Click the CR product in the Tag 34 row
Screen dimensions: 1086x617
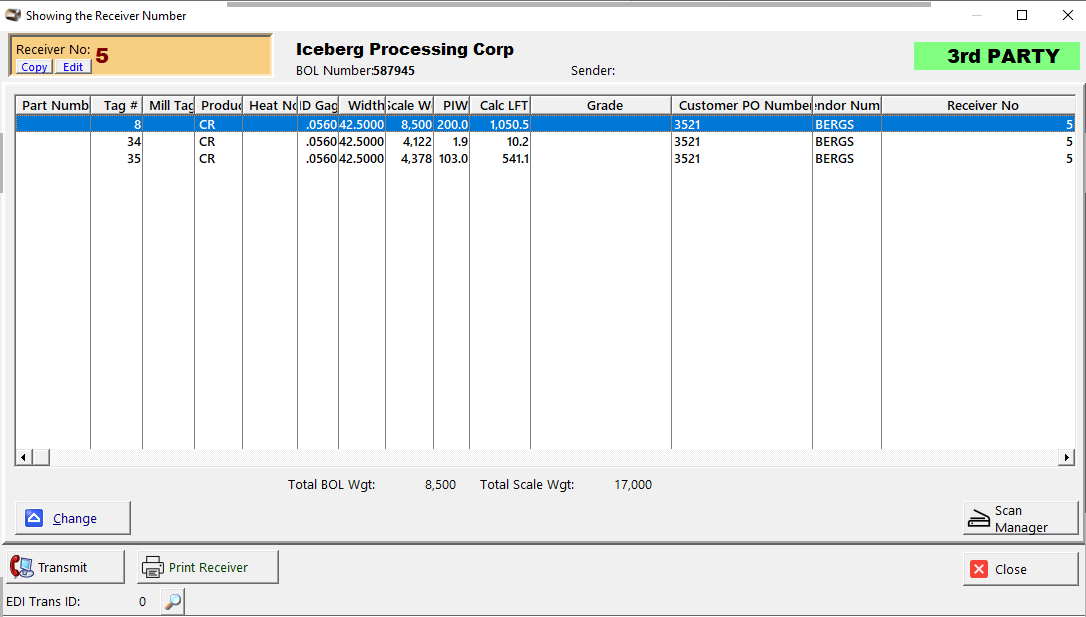coord(207,141)
